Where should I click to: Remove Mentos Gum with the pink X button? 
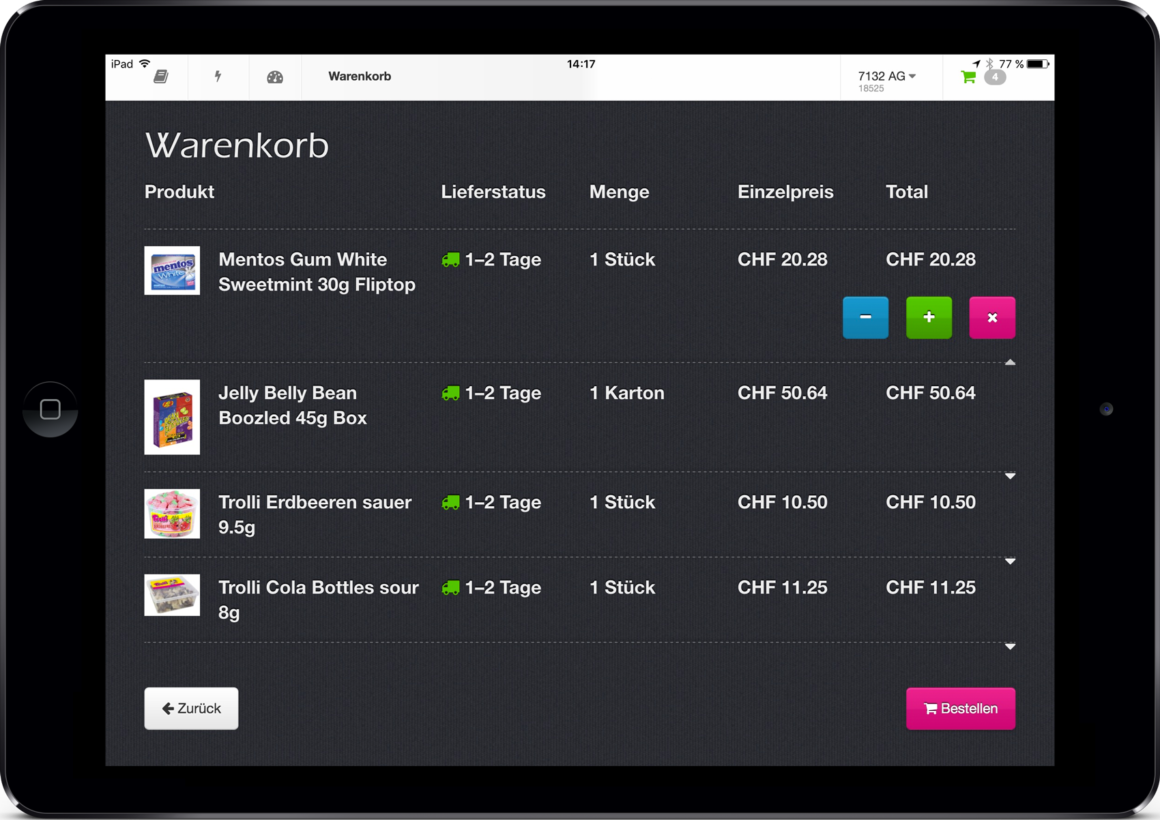[x=992, y=317]
